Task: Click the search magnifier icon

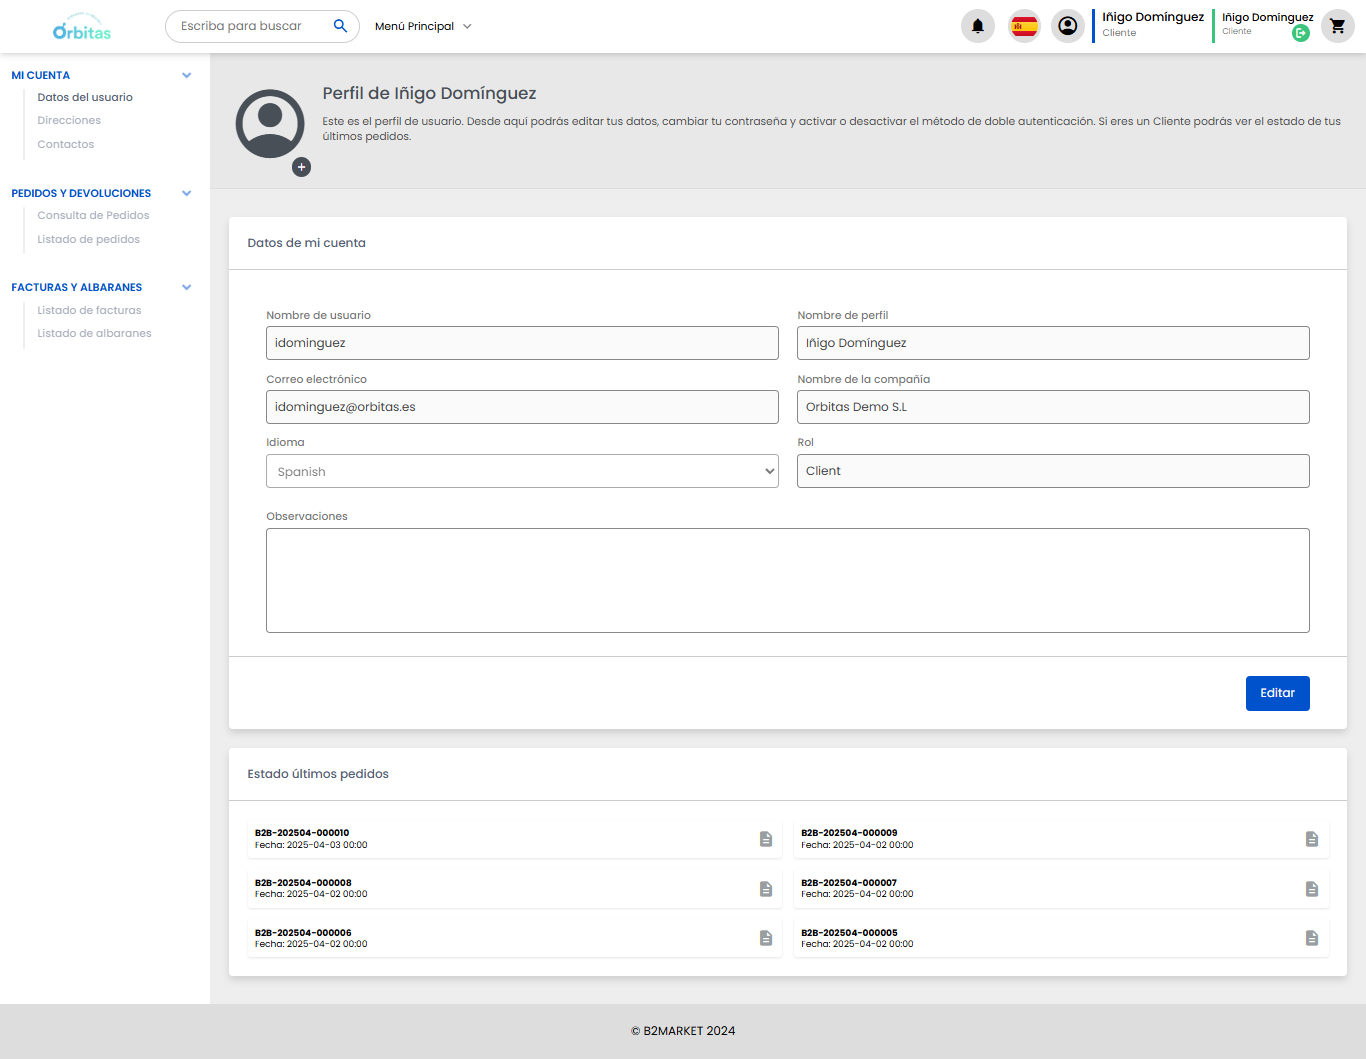Action: [x=340, y=26]
